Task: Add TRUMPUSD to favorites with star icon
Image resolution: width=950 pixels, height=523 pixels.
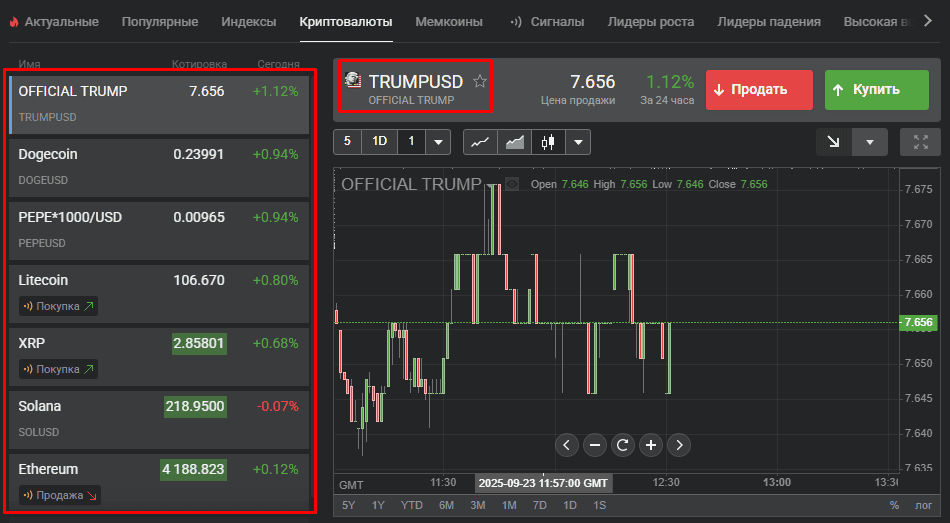Action: pyautogui.click(x=480, y=81)
